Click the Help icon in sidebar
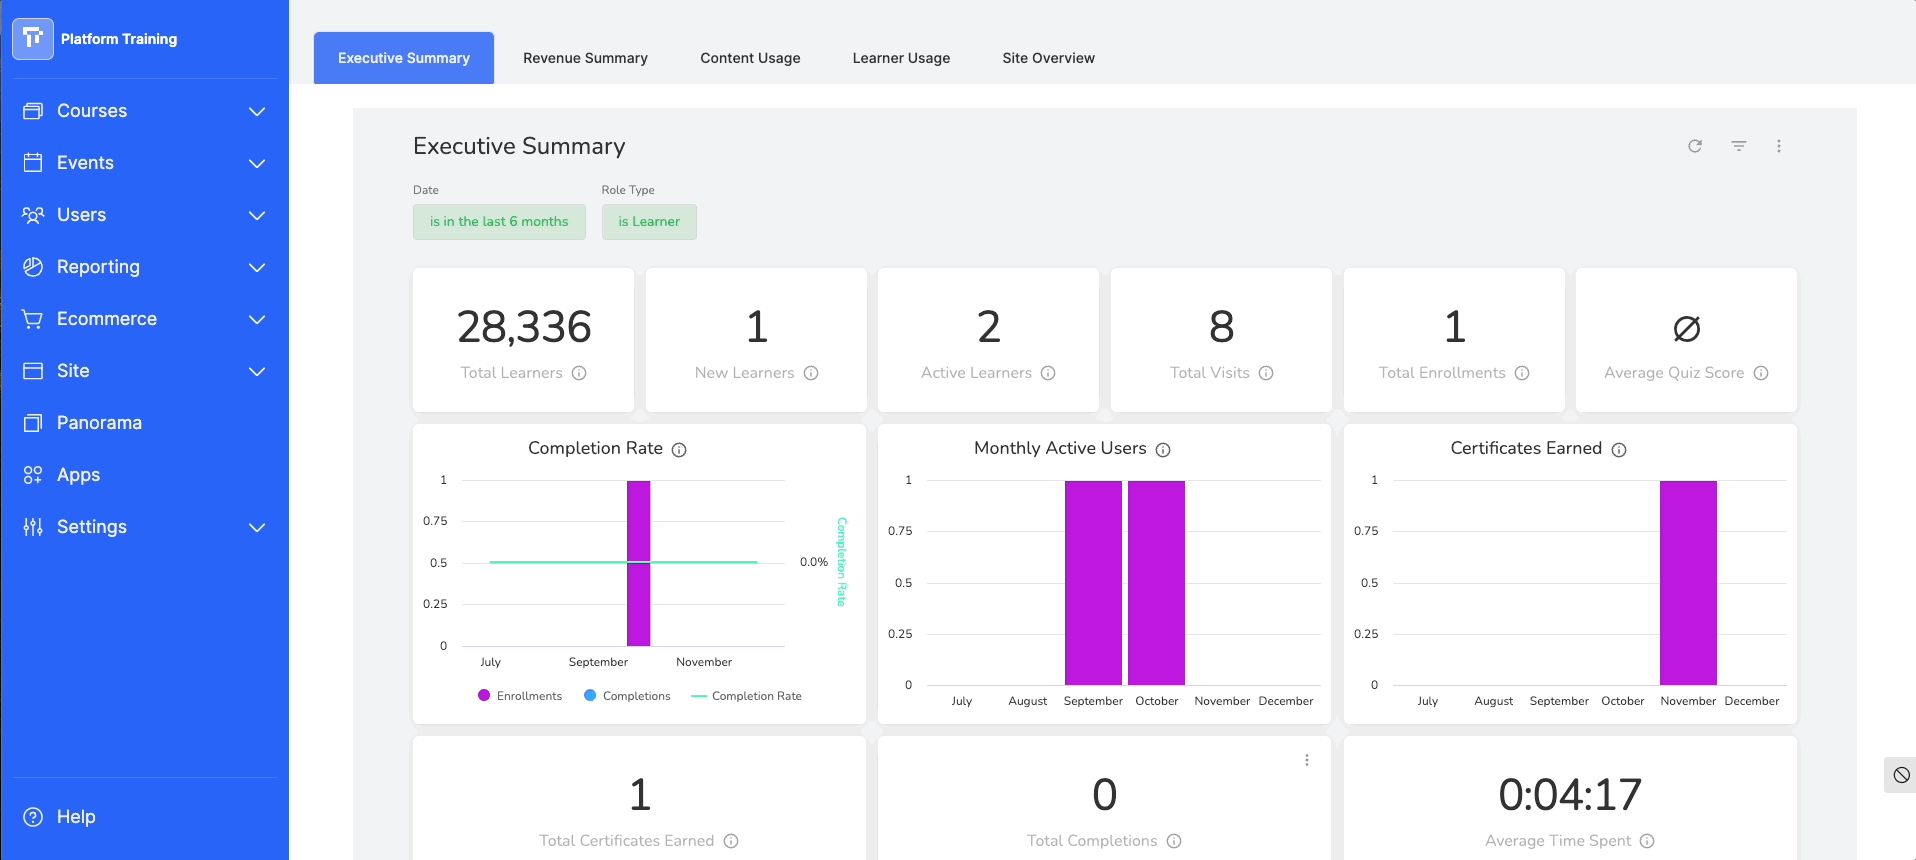Screen dimensions: 1916x860 point(33,817)
